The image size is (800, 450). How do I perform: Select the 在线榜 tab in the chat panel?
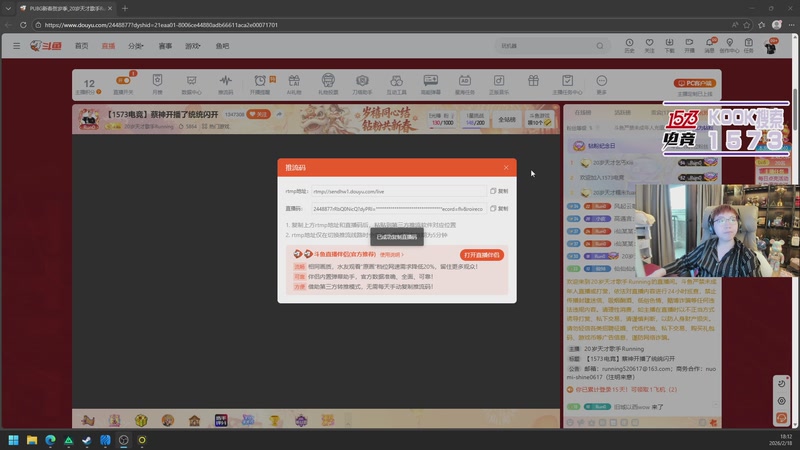point(583,112)
